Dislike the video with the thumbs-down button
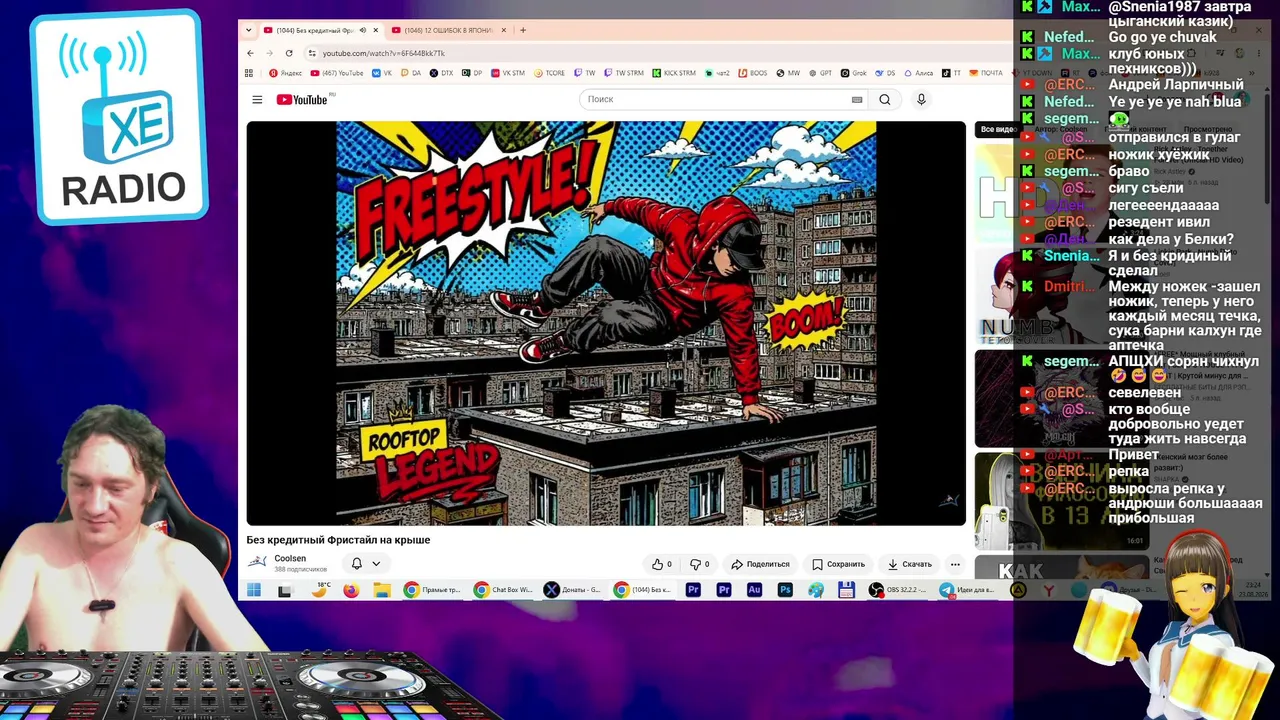1280x720 pixels. pyautogui.click(x=700, y=564)
